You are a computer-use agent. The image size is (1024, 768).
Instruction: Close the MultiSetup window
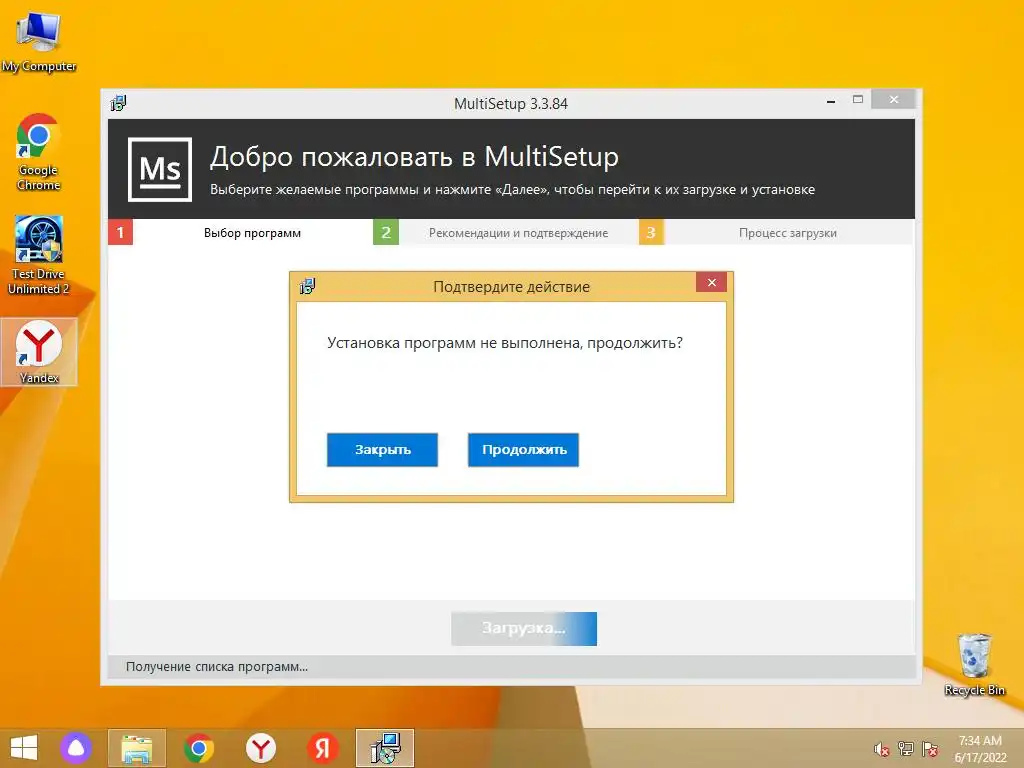(x=894, y=99)
